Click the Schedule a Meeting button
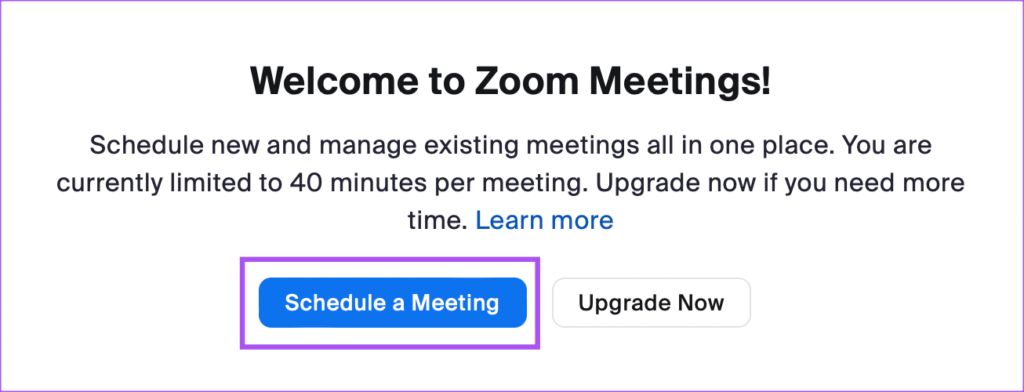This screenshot has width=1024, height=392. [x=392, y=302]
